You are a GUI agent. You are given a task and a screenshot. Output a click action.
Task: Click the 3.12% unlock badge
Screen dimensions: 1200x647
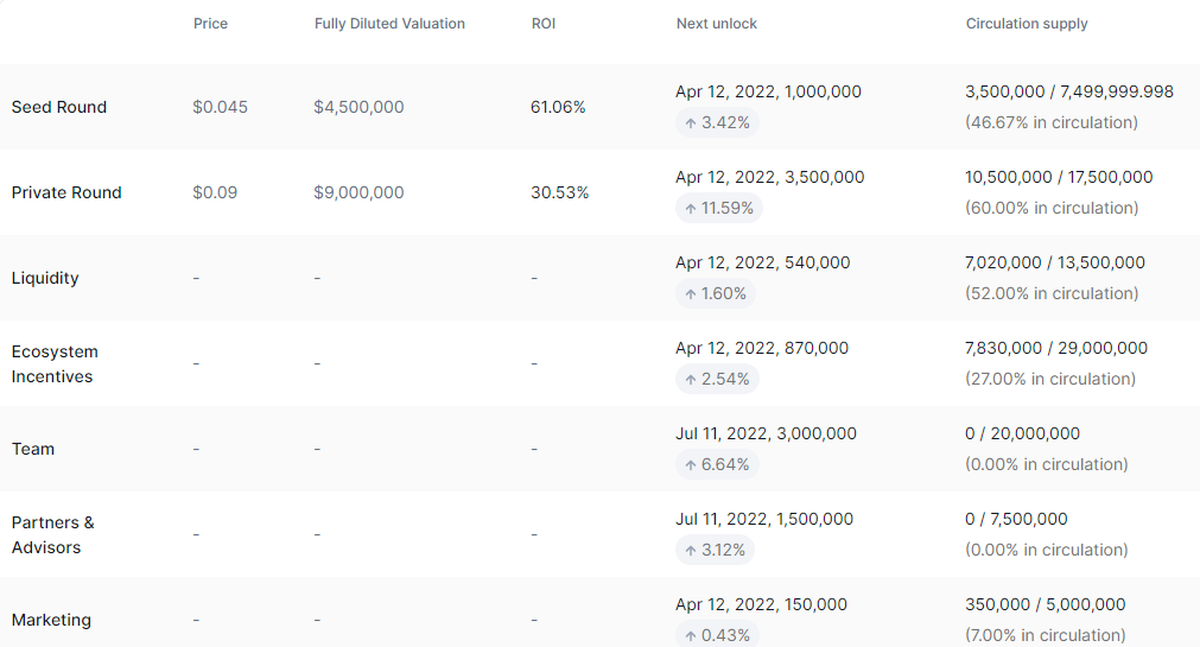(716, 550)
